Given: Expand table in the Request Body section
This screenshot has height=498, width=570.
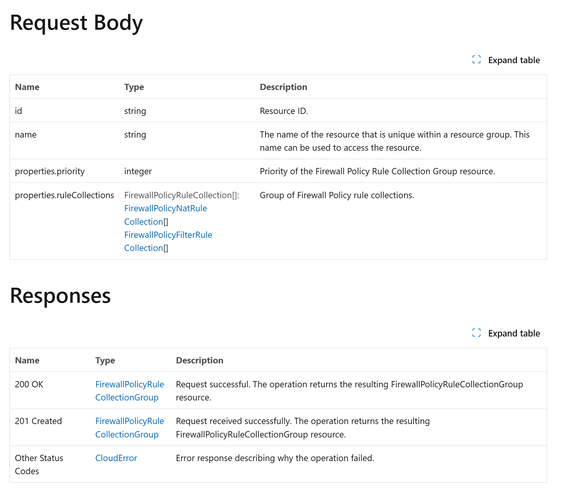Looking at the screenshot, I should tap(506, 60).
